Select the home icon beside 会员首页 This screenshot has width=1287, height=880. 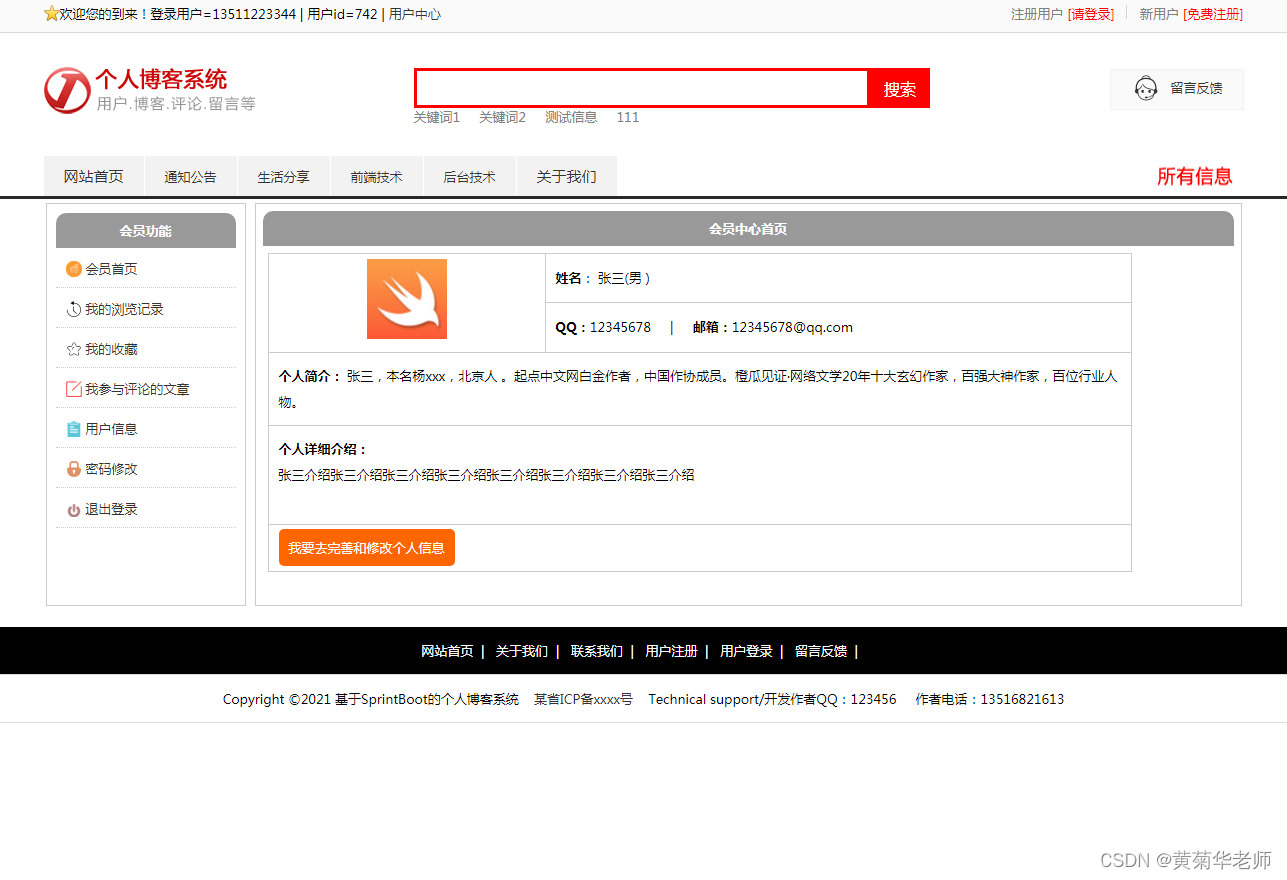(x=73, y=268)
